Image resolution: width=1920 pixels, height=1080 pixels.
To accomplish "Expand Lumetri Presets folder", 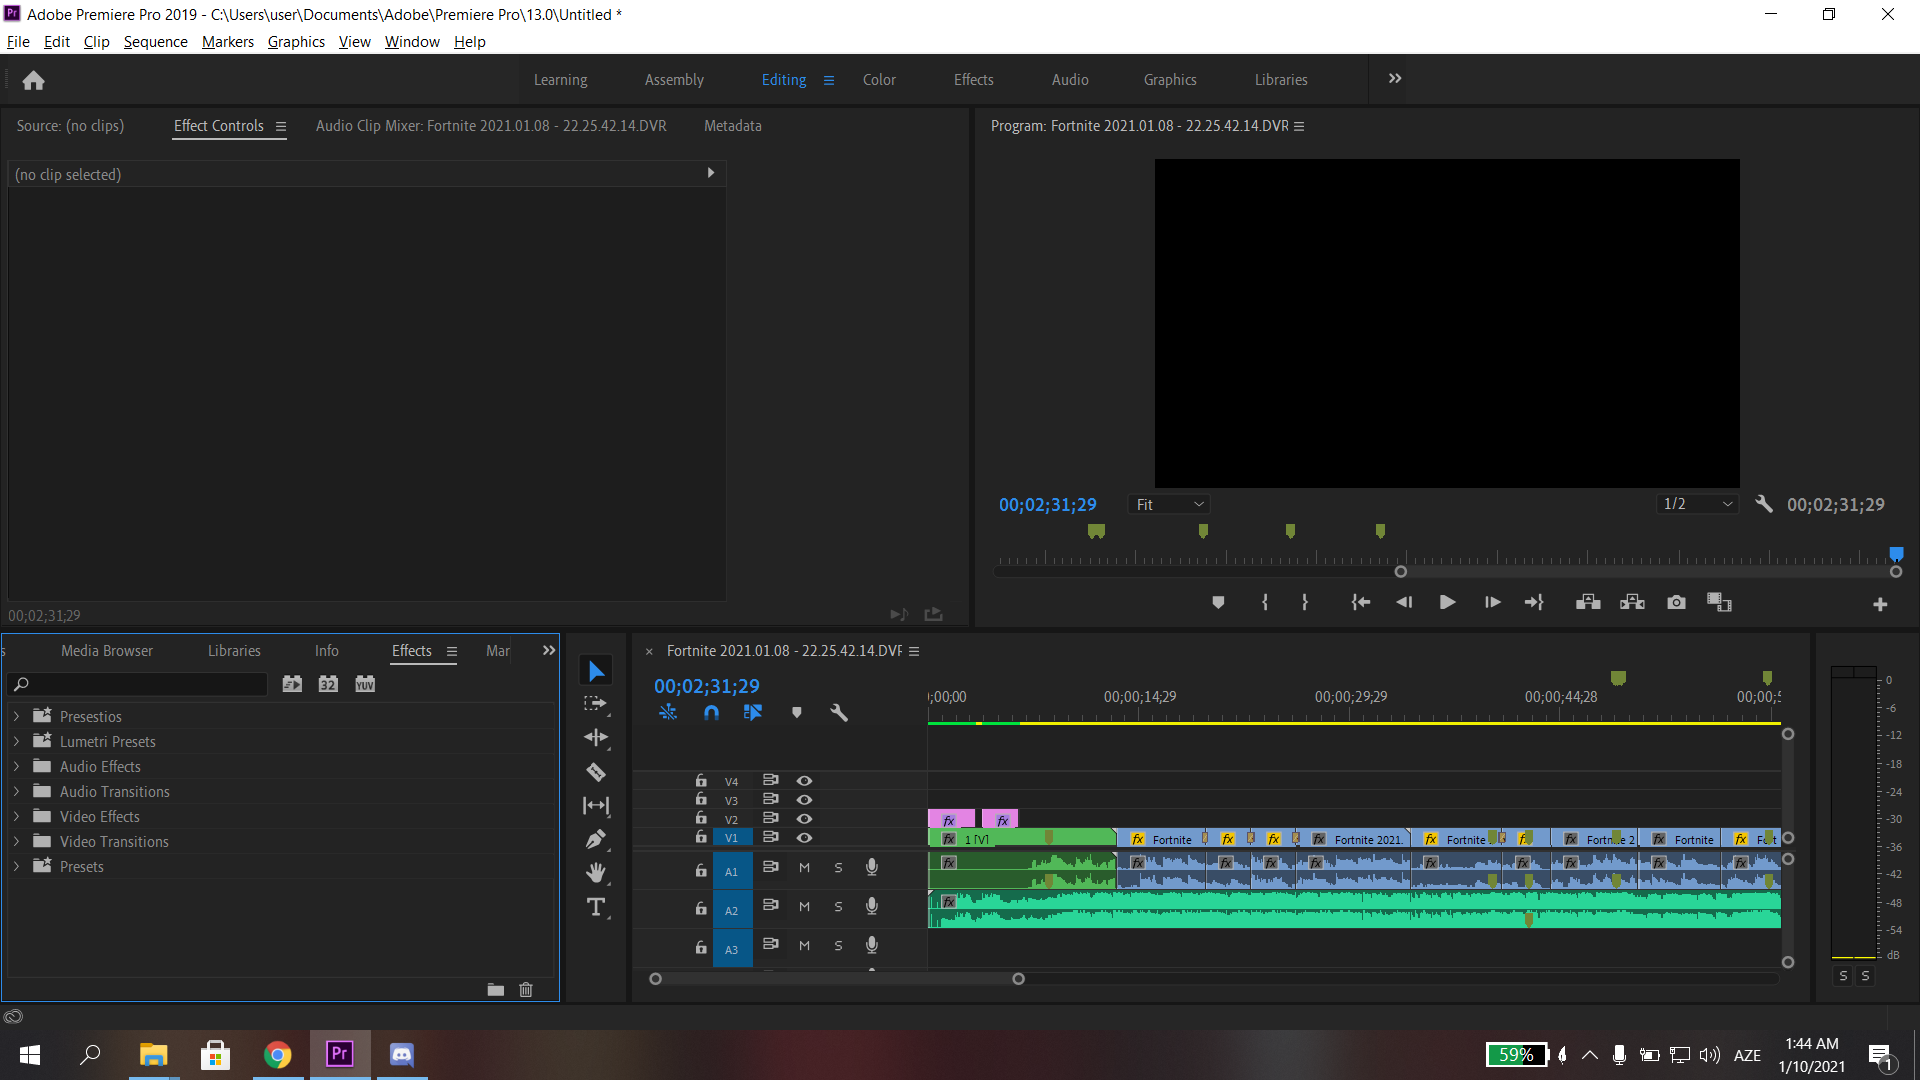I will [16, 742].
